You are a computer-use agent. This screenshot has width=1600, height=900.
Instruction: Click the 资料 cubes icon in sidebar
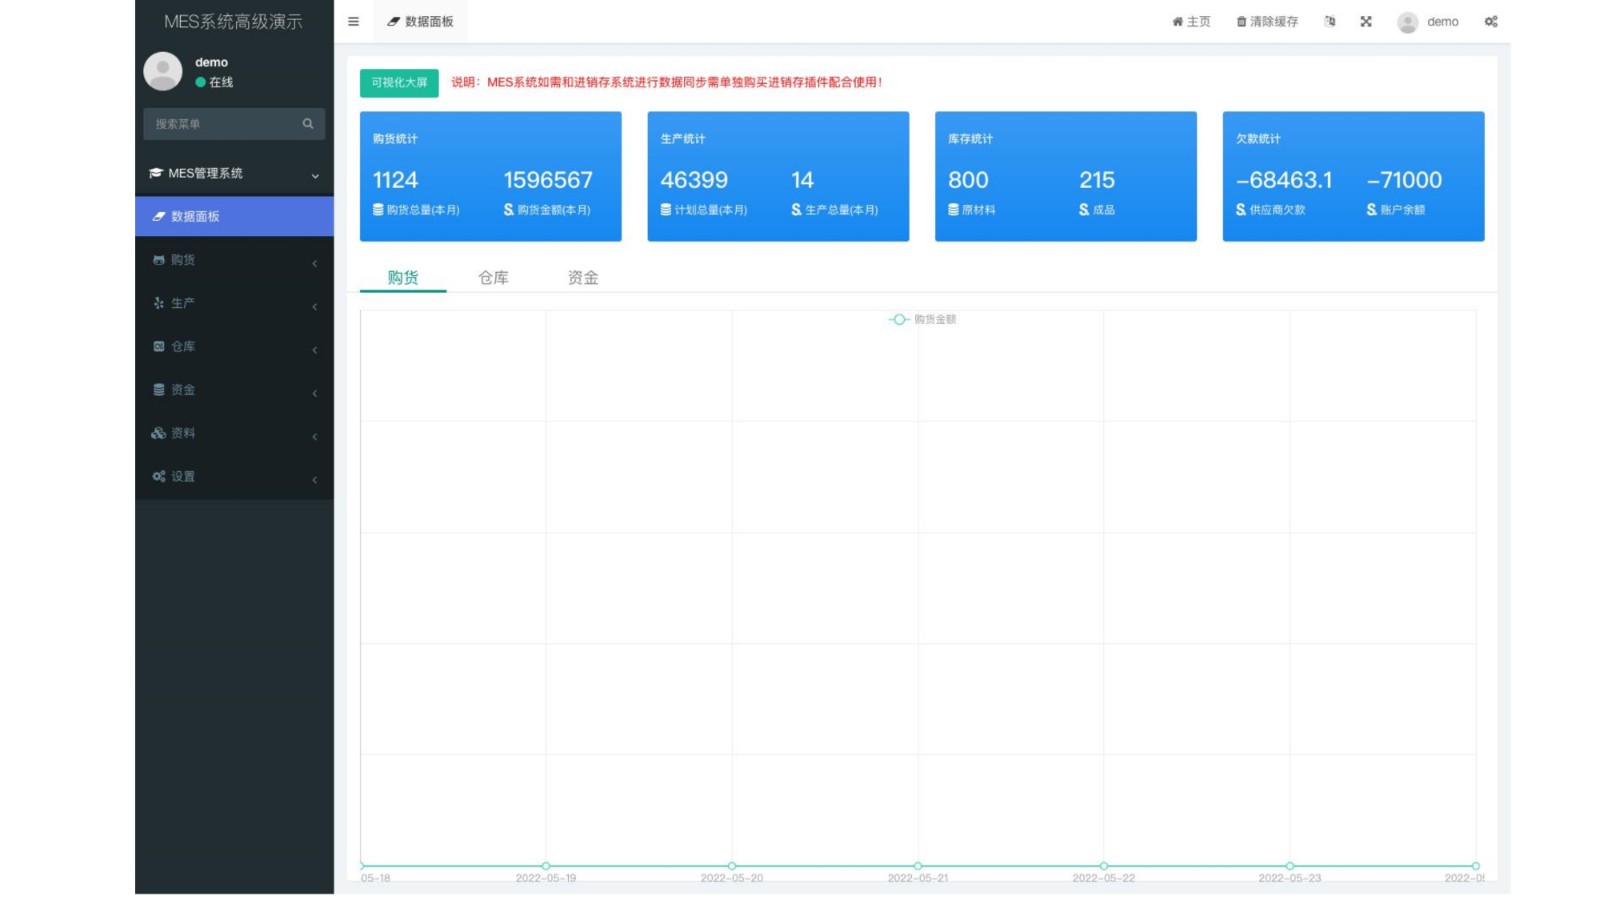click(x=158, y=433)
